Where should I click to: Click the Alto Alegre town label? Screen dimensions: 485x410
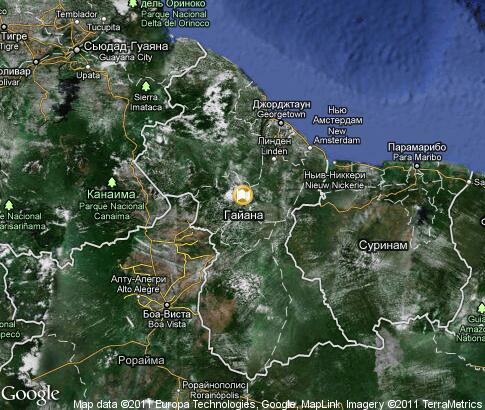click(138, 289)
